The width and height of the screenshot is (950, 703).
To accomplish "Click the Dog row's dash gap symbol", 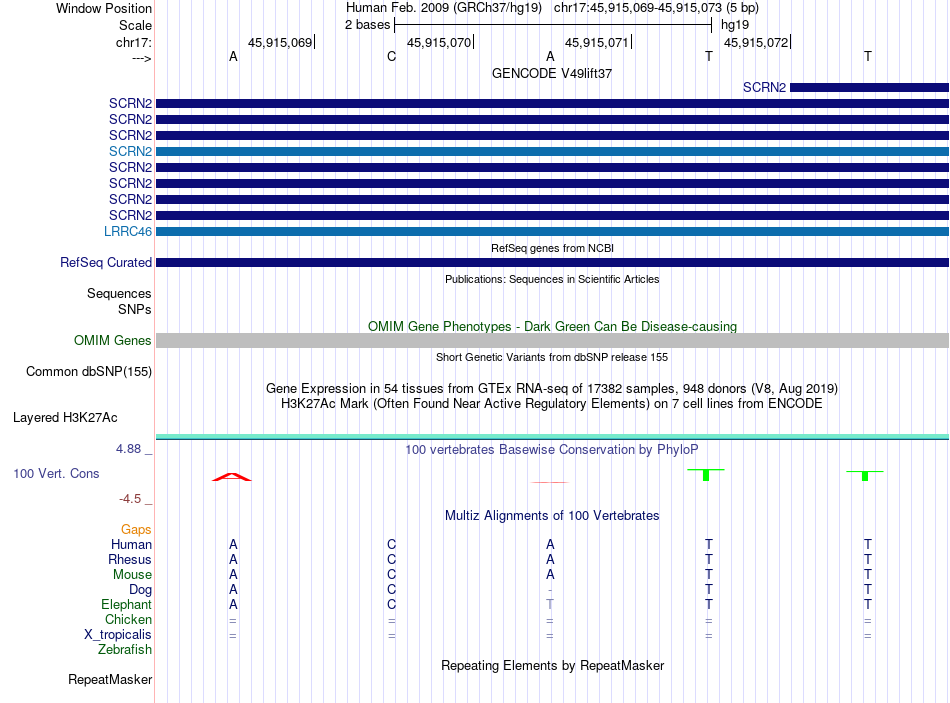I will tap(550, 590).
